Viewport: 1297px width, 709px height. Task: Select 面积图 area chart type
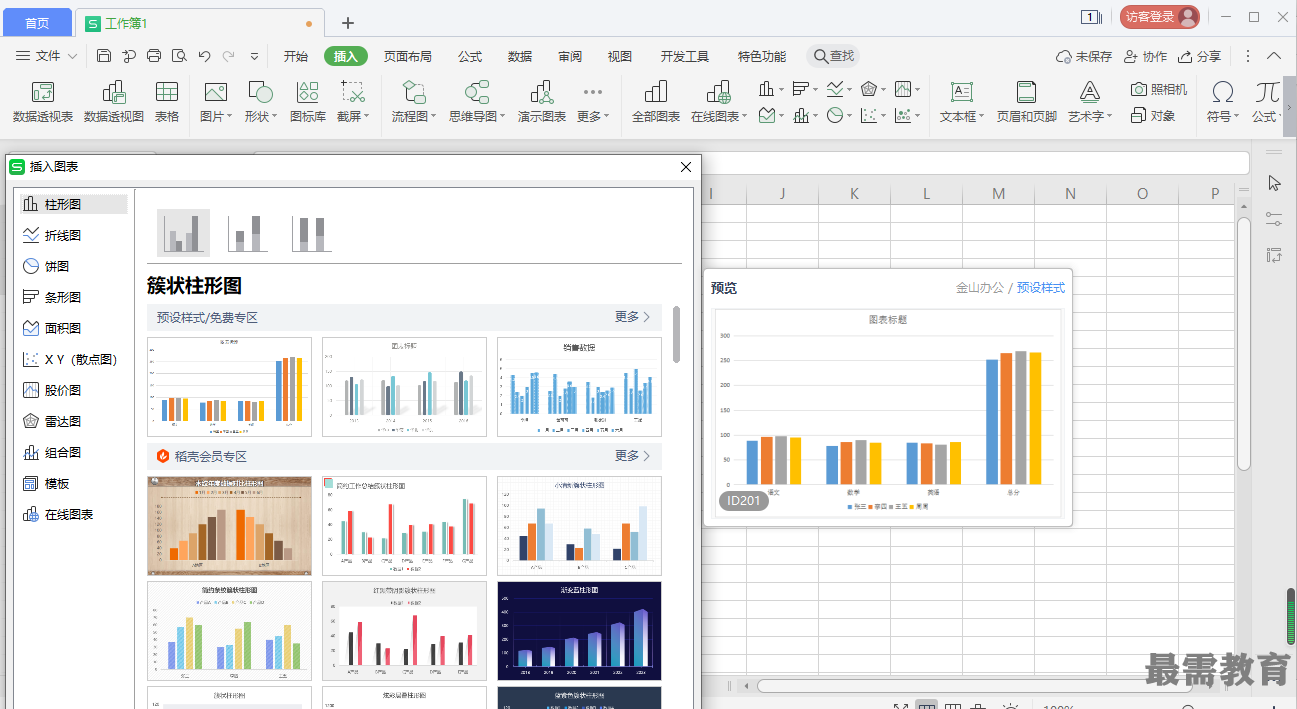coord(74,328)
